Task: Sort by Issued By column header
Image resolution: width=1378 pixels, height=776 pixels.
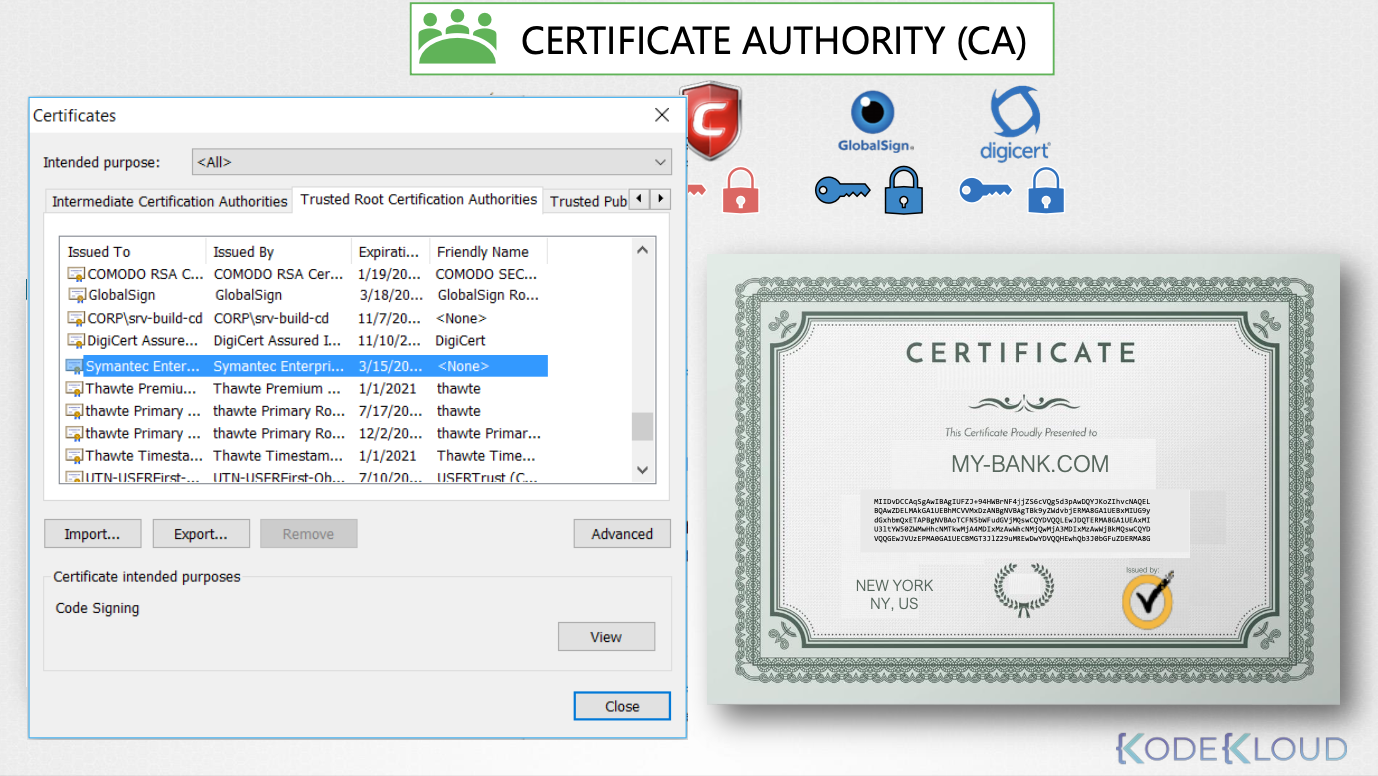Action: pyautogui.click(x=279, y=252)
